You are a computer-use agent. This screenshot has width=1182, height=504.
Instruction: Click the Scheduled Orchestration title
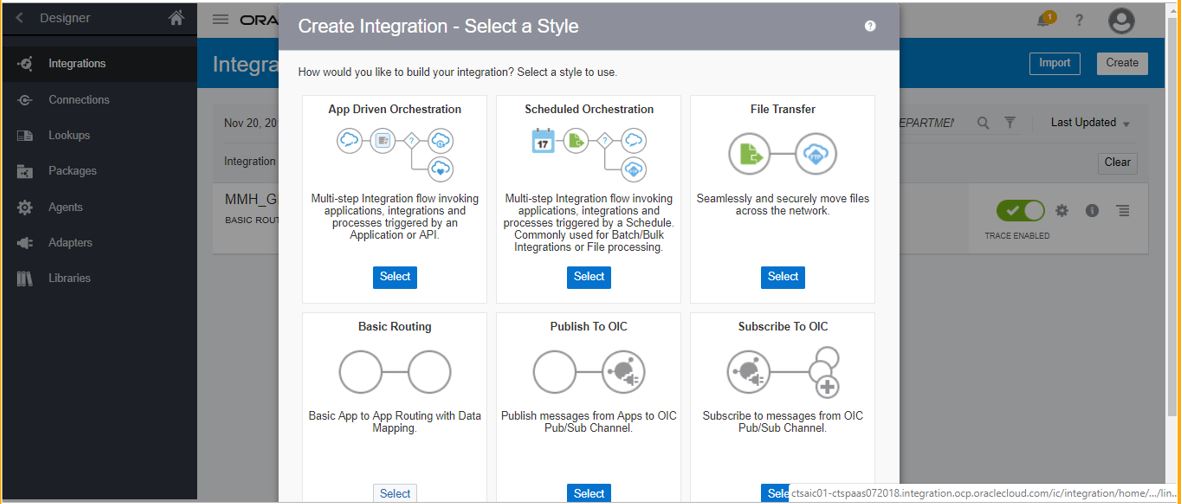tap(589, 109)
